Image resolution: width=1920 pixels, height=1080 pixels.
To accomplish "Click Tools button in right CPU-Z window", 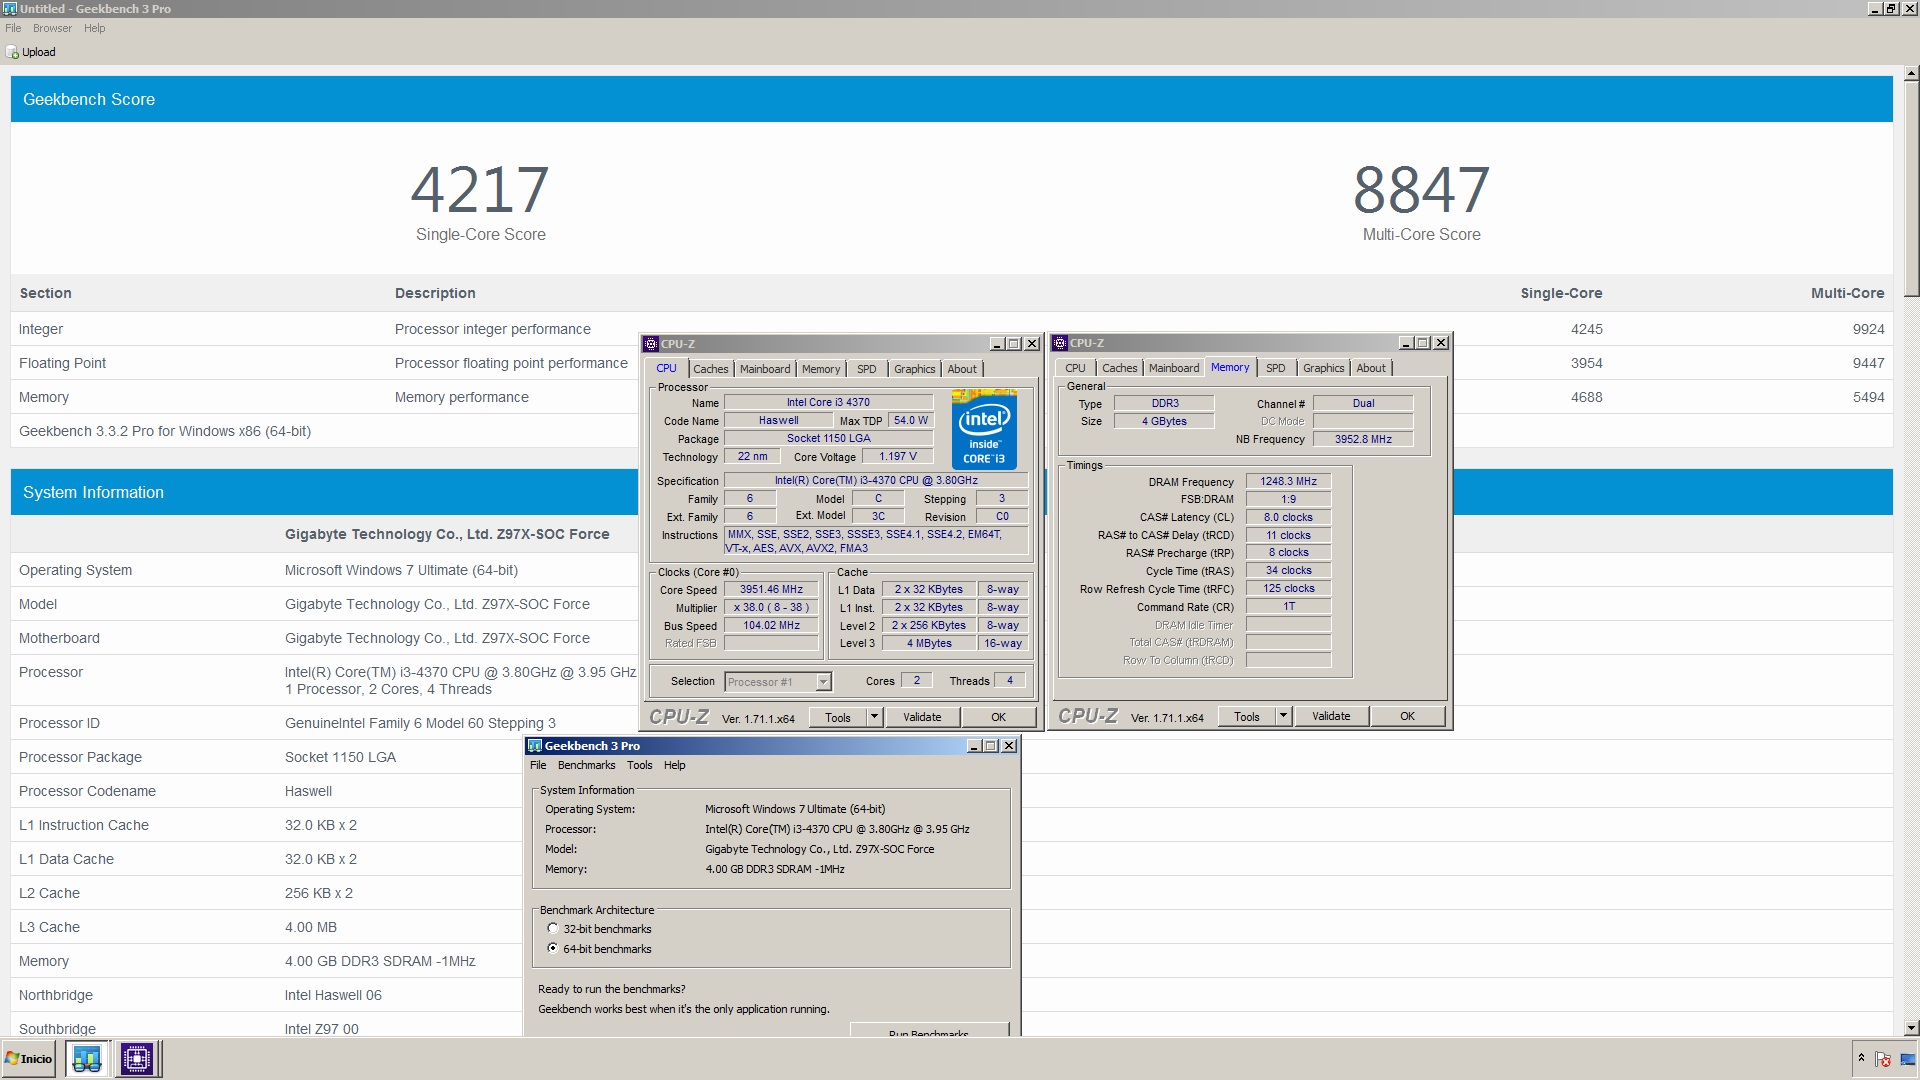I will pyautogui.click(x=1247, y=716).
